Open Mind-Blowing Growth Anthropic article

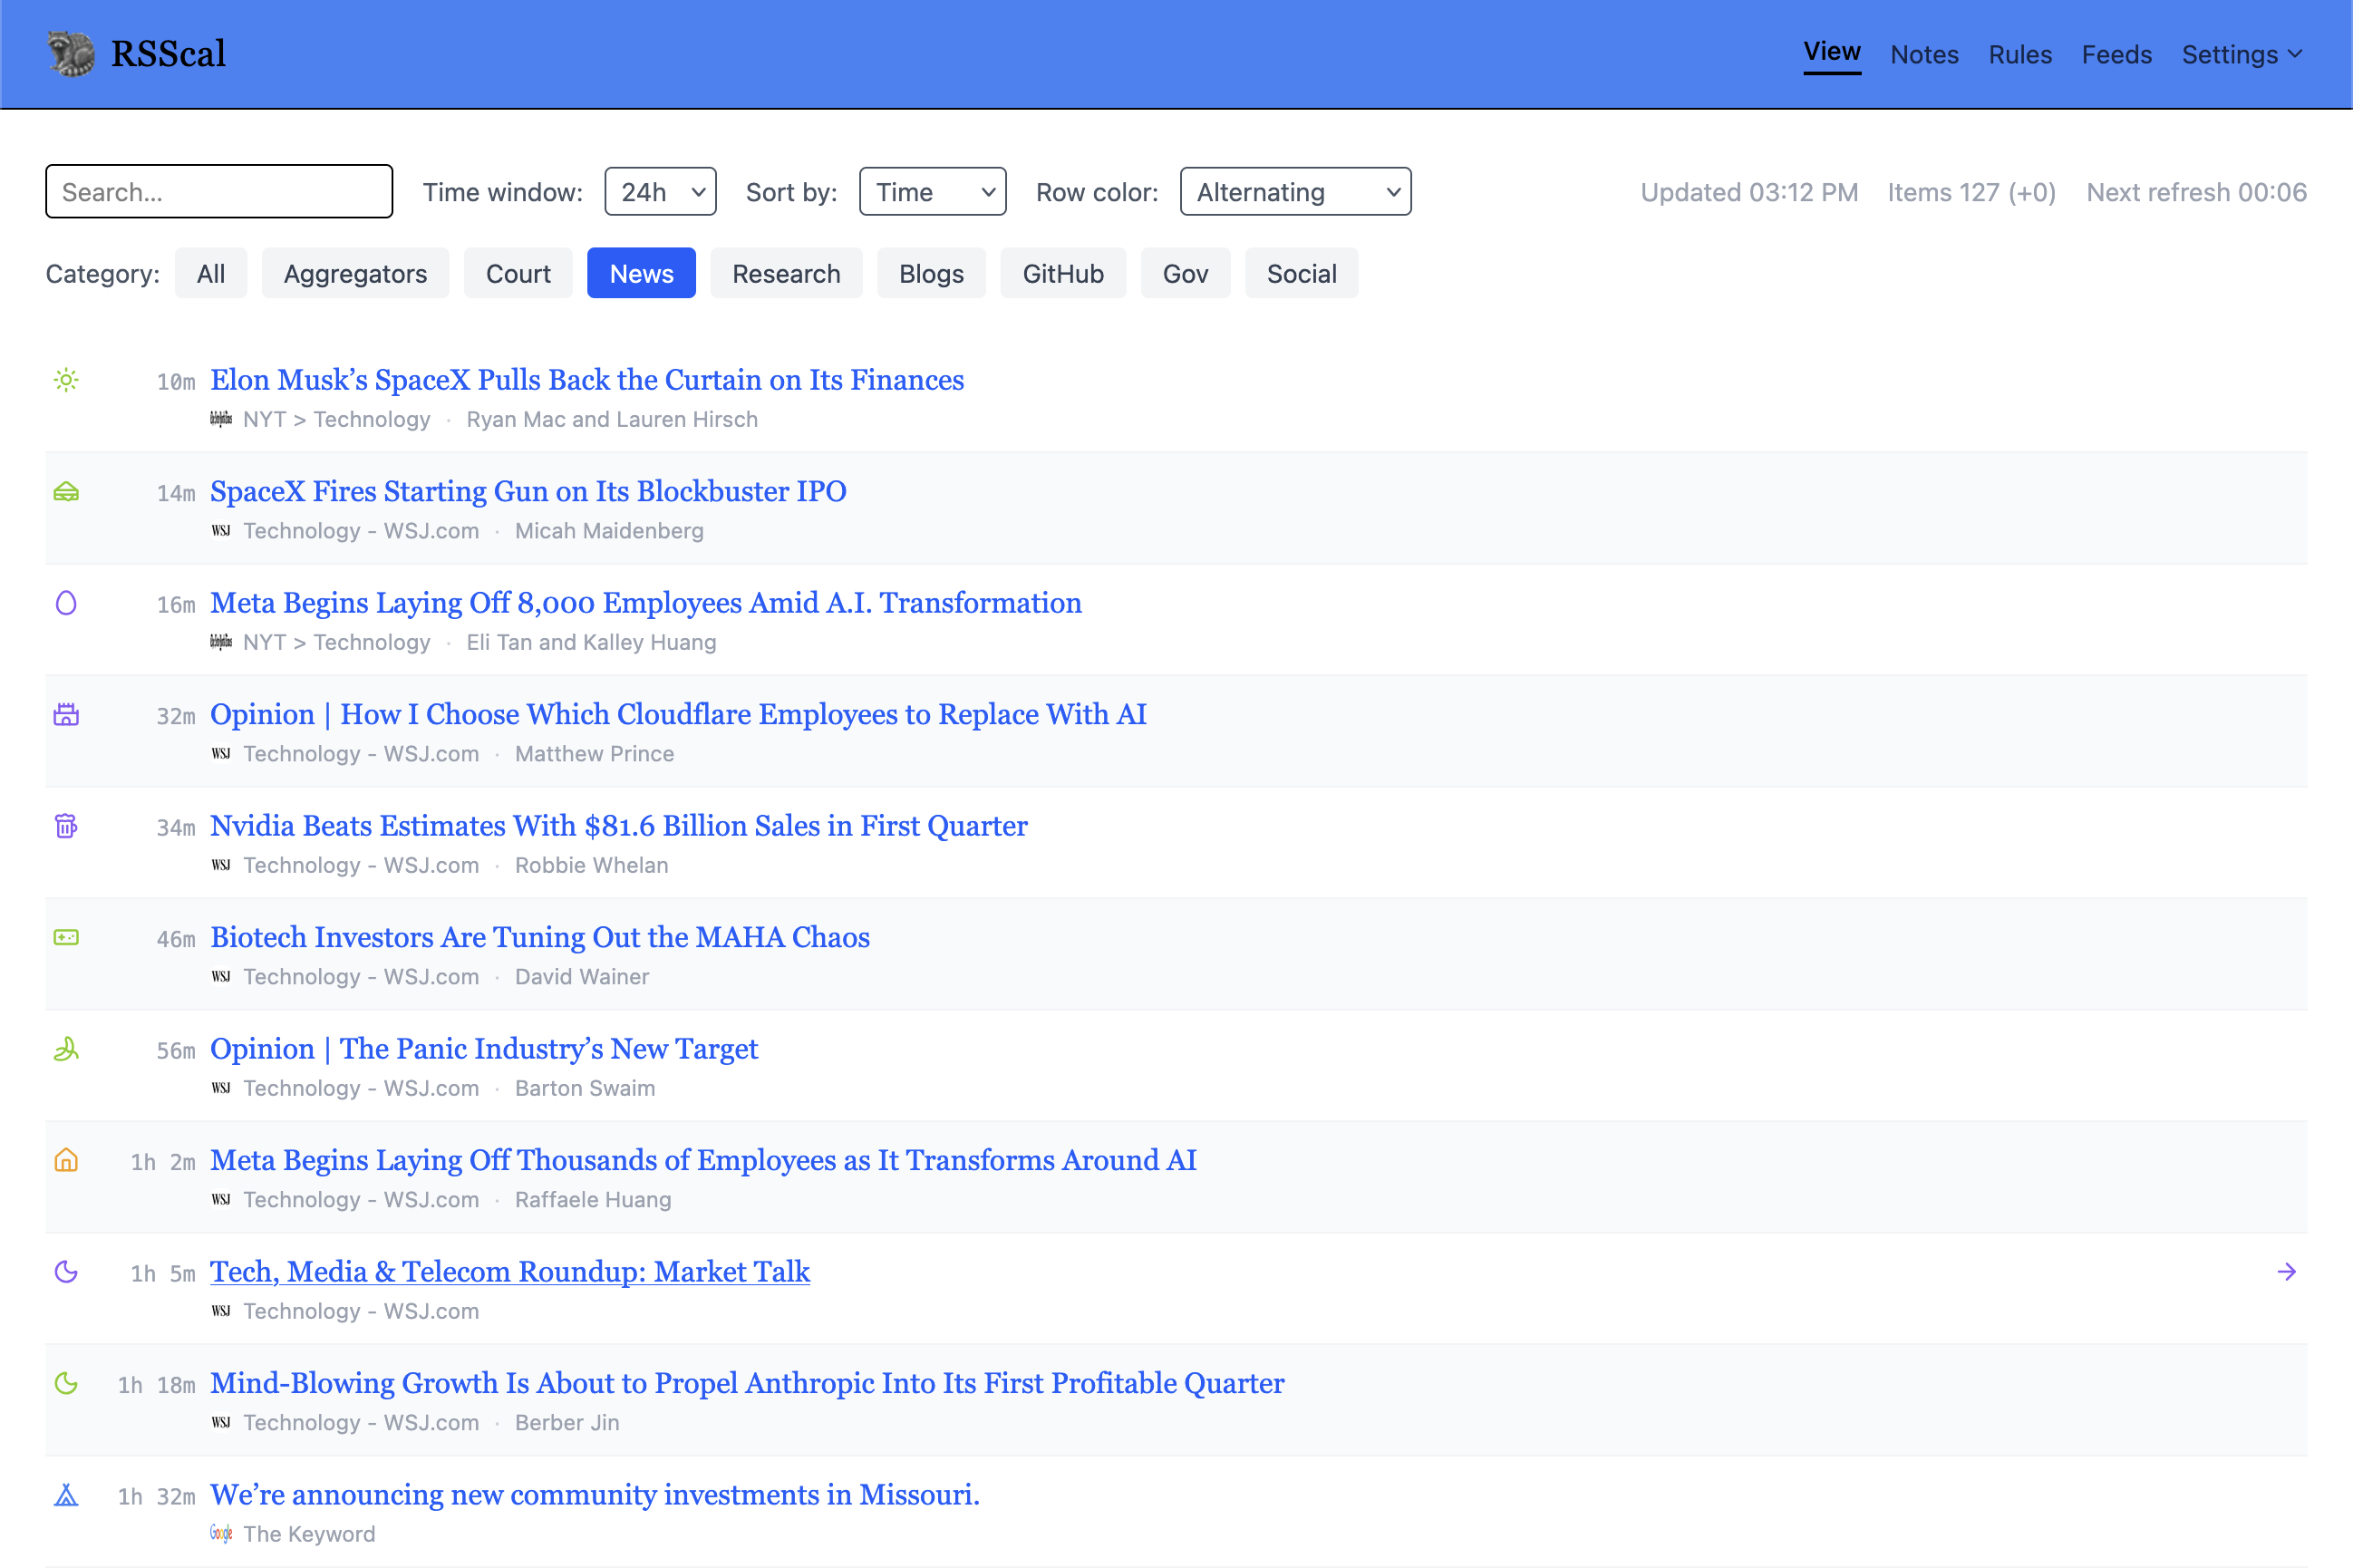pyautogui.click(x=747, y=1383)
